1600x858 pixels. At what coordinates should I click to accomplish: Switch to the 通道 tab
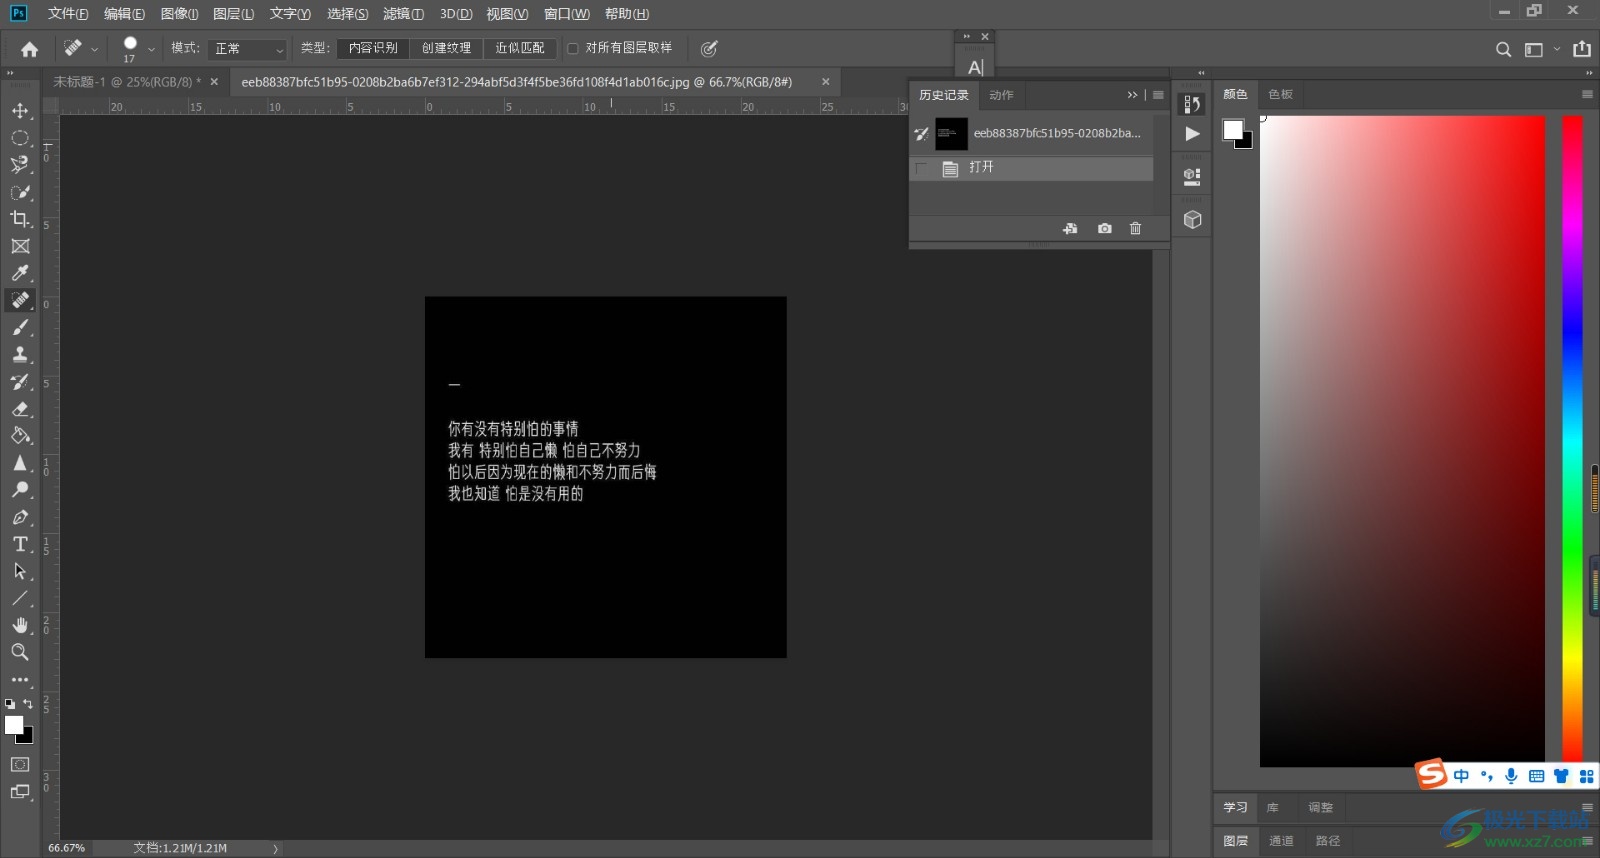[x=1281, y=841]
